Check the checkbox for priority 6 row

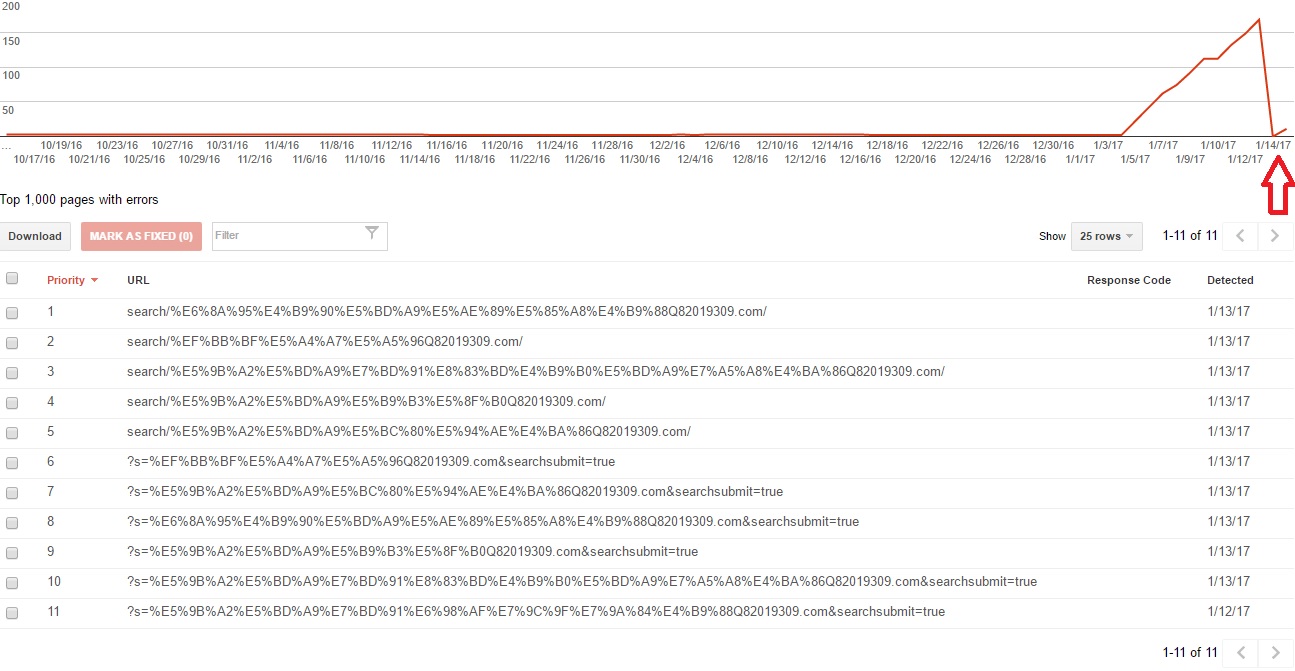coord(12,462)
